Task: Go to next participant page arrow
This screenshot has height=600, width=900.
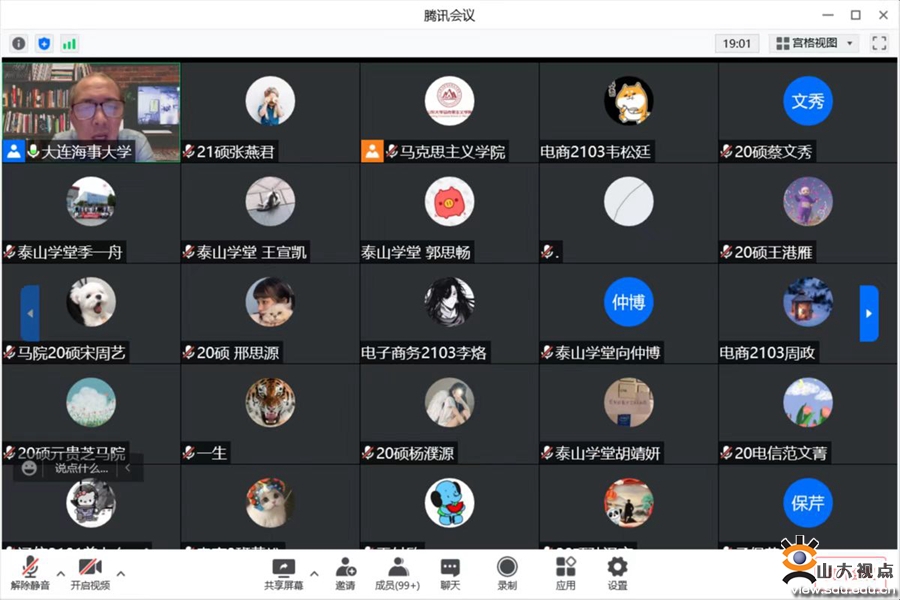Action: [x=868, y=313]
